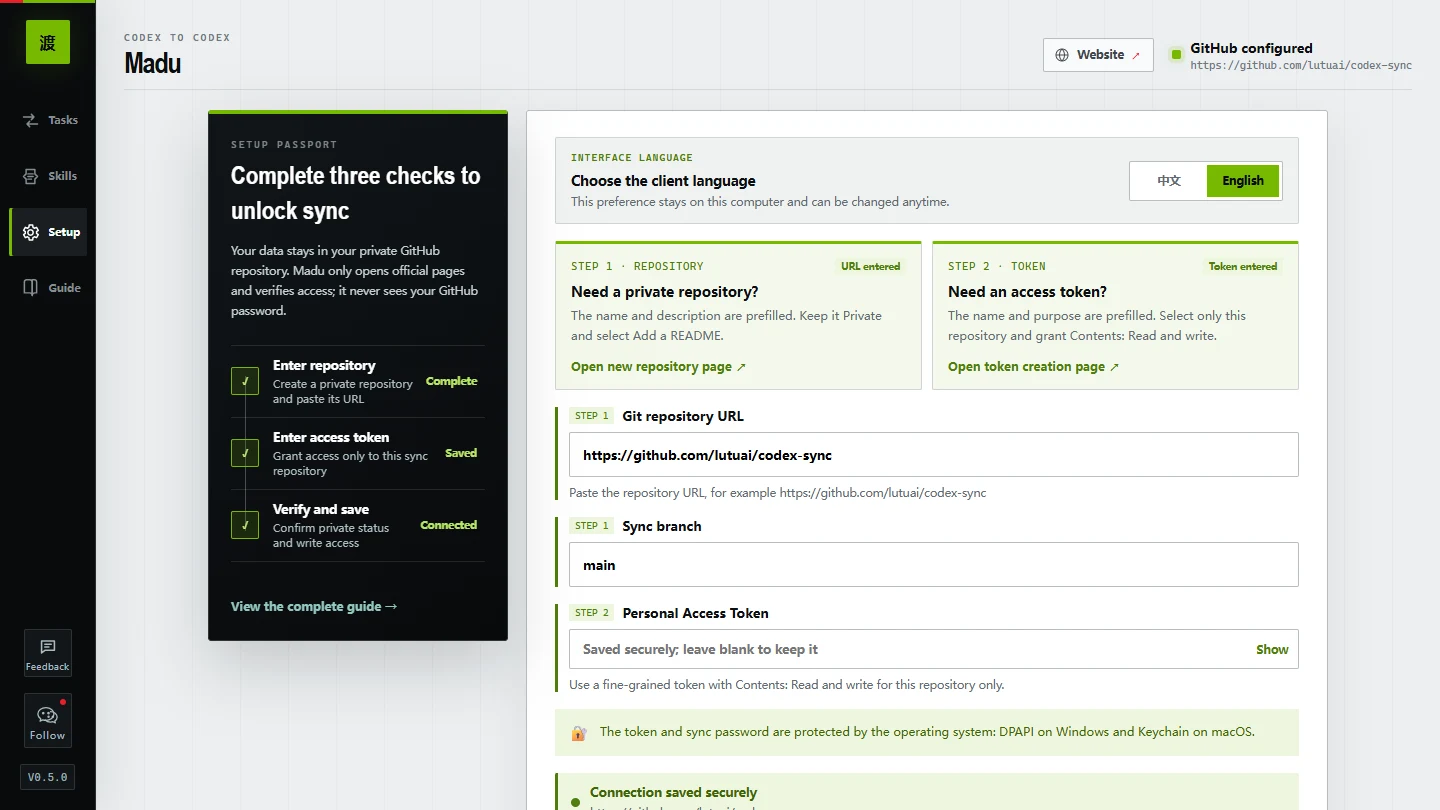The height and width of the screenshot is (810, 1440).
Task: Open Tasks from the sidebar
Action: tap(48, 120)
